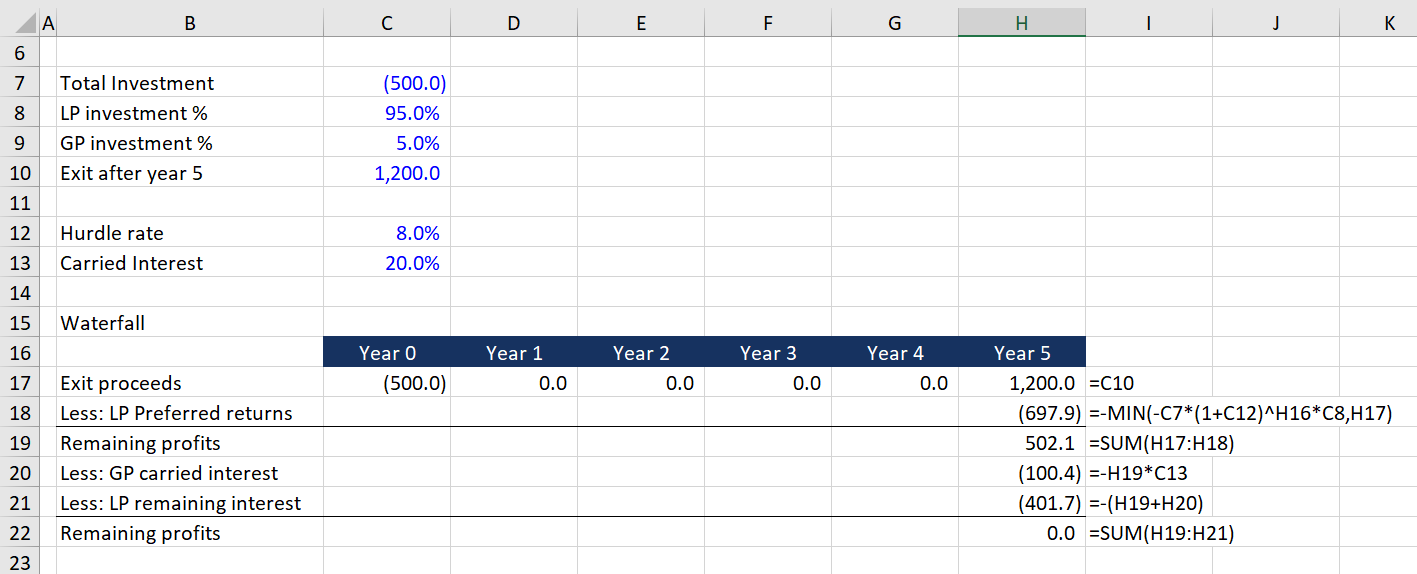The height and width of the screenshot is (574, 1417).
Task: Select column C header
Action: tap(387, 23)
